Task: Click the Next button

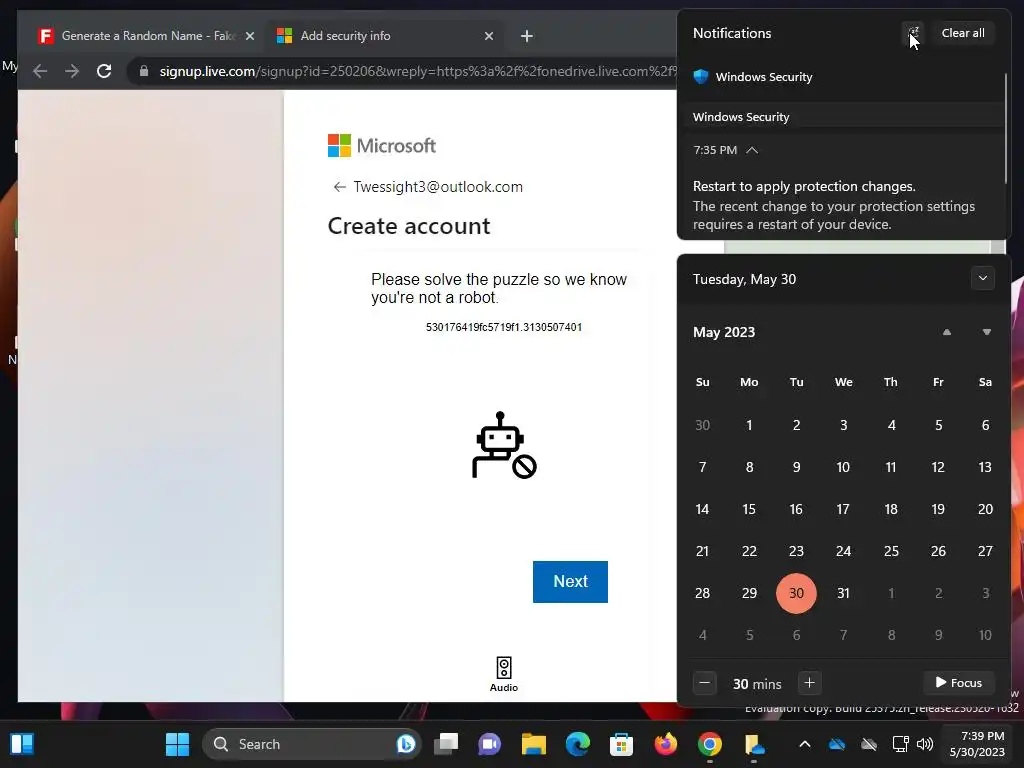Action: (570, 581)
